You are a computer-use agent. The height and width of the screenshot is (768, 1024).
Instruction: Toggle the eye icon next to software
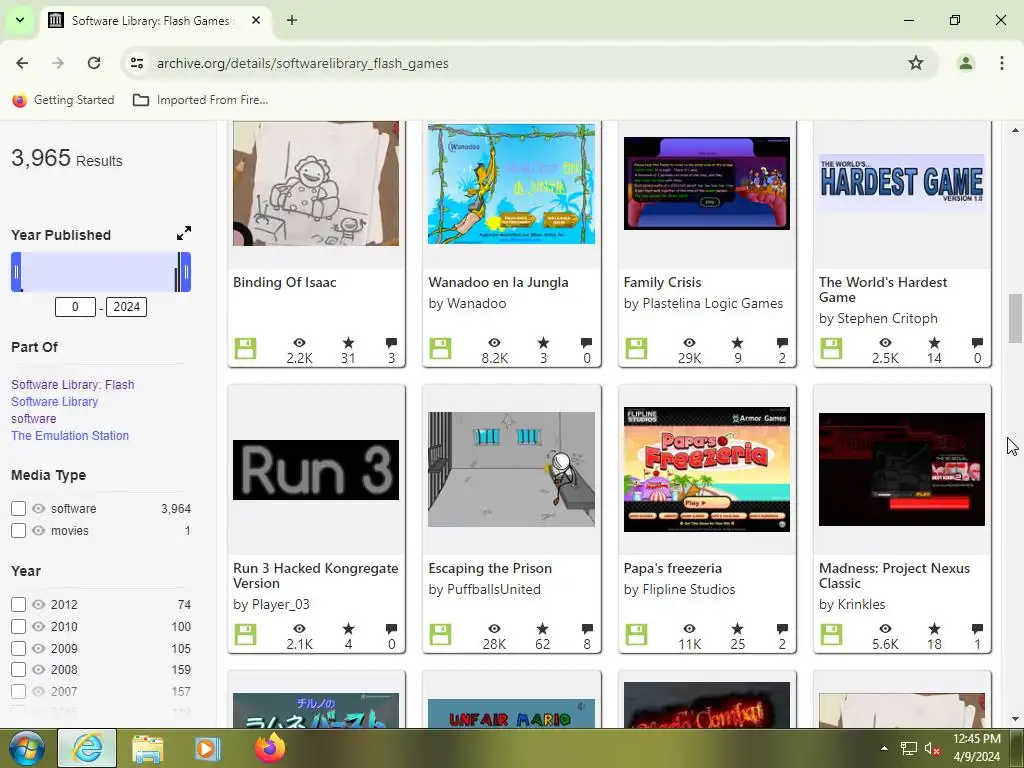[39, 509]
